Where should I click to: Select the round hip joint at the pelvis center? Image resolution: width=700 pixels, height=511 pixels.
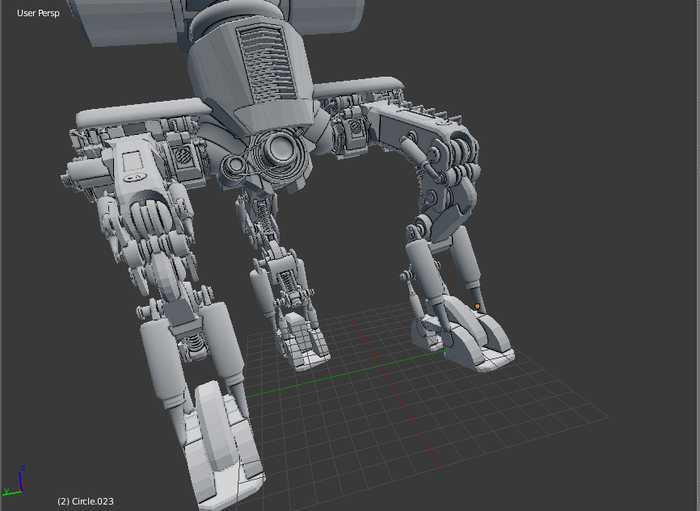[x=280, y=148]
